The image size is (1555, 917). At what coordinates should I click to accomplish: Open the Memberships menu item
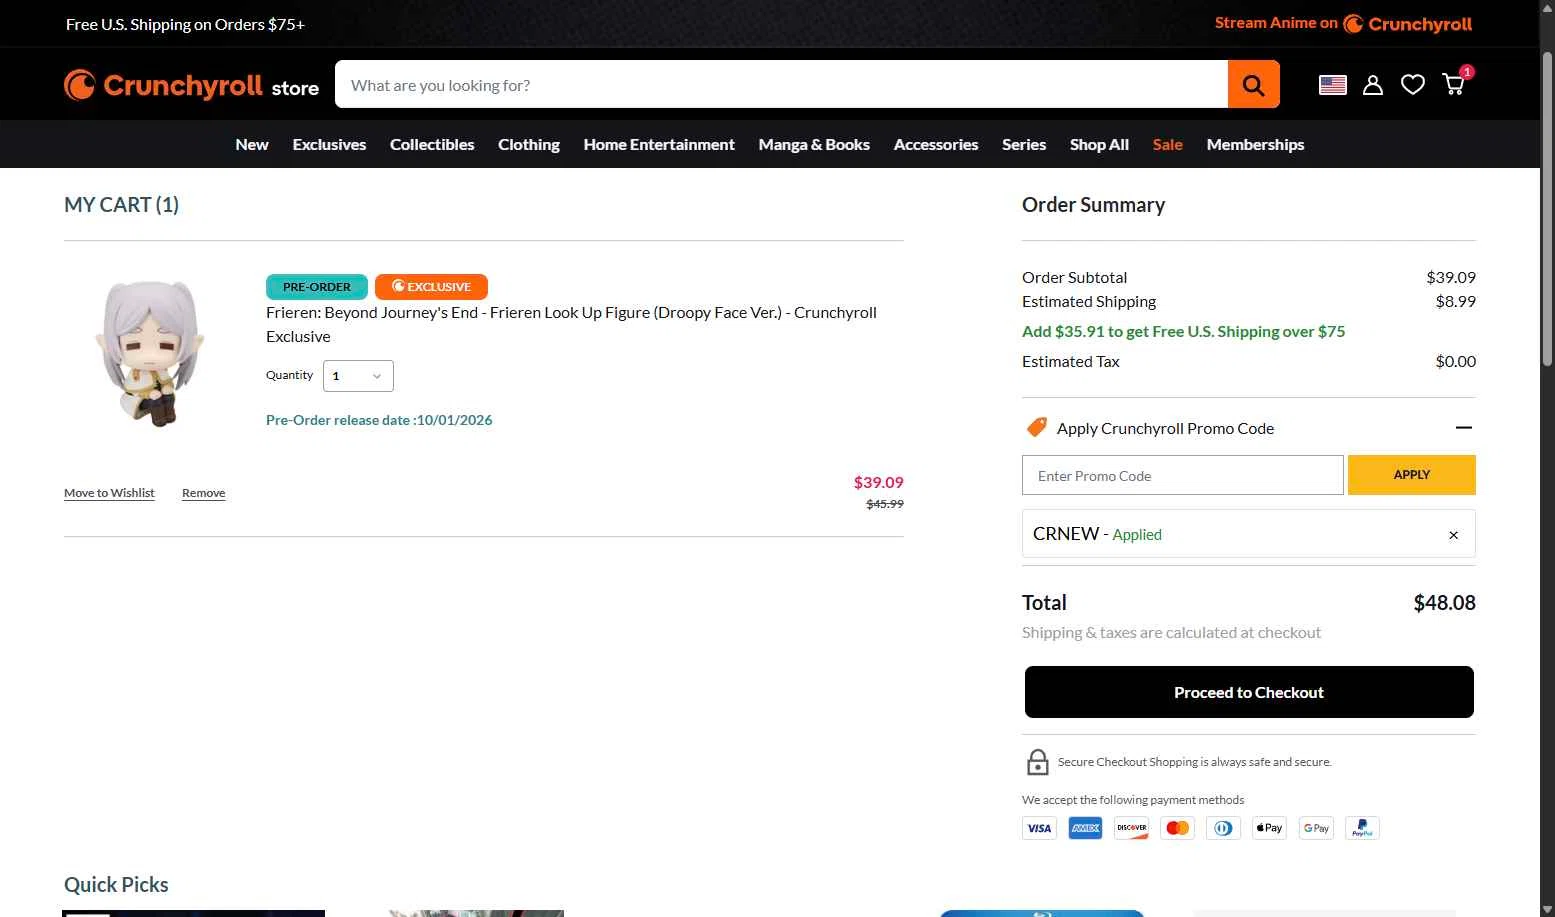coord(1255,144)
